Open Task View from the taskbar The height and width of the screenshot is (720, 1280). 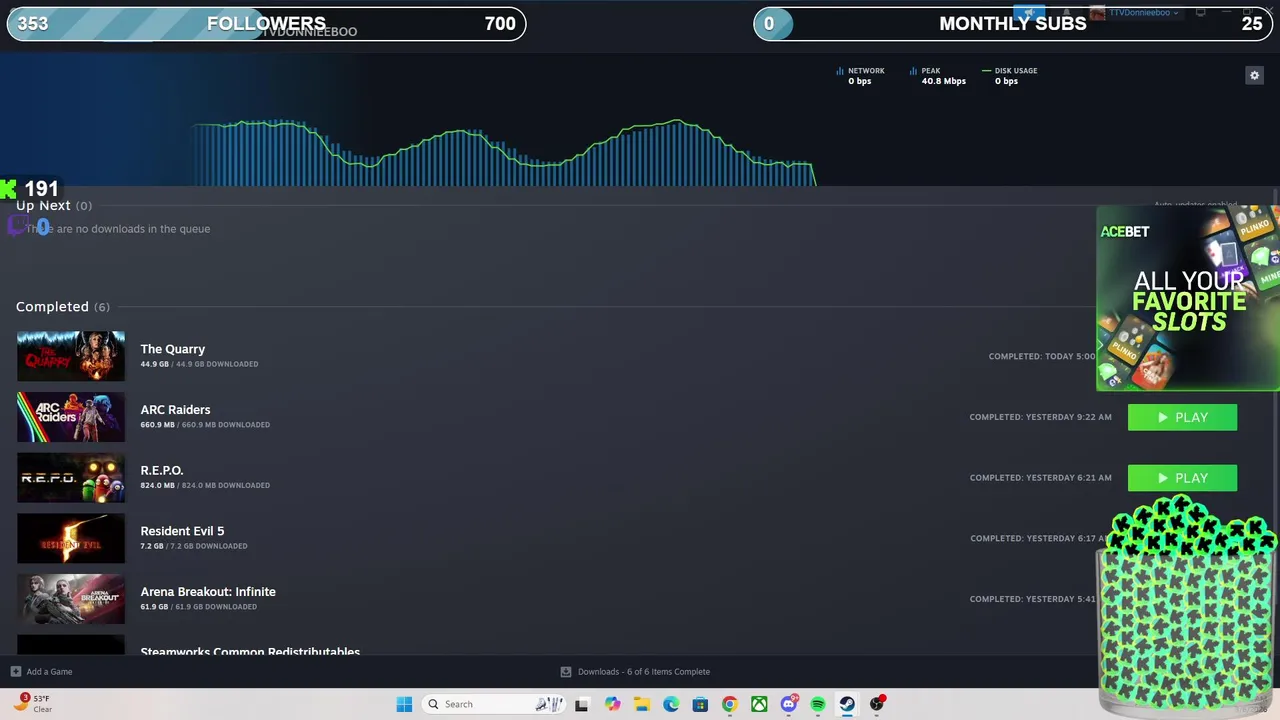coord(581,704)
